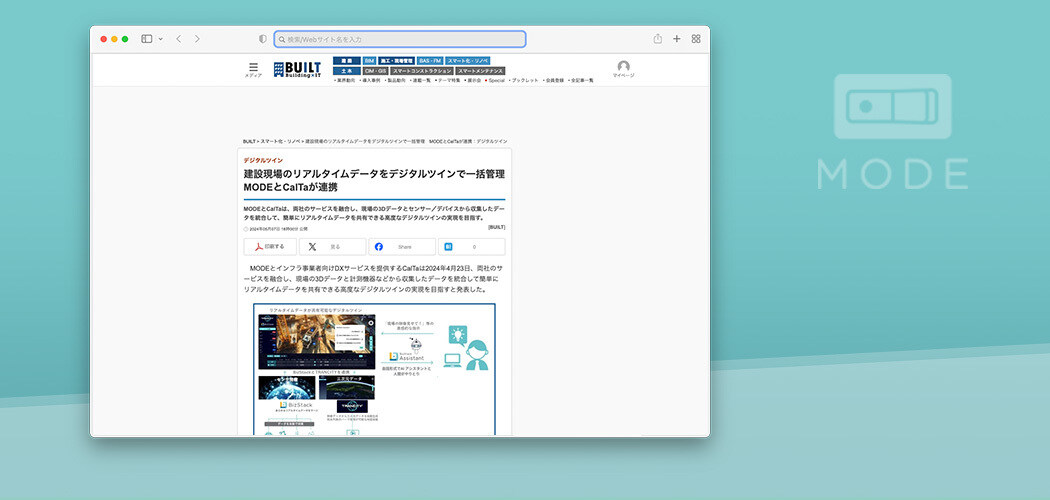
Task: Open the hamburger menu labeled メディア
Action: 253,68
